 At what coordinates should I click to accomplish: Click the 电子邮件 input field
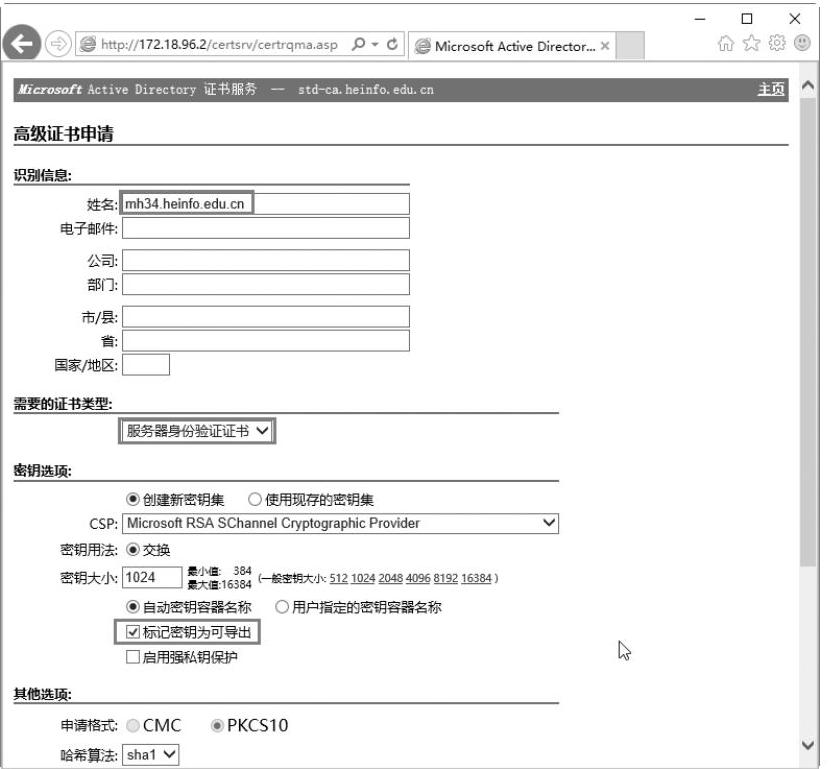266,228
